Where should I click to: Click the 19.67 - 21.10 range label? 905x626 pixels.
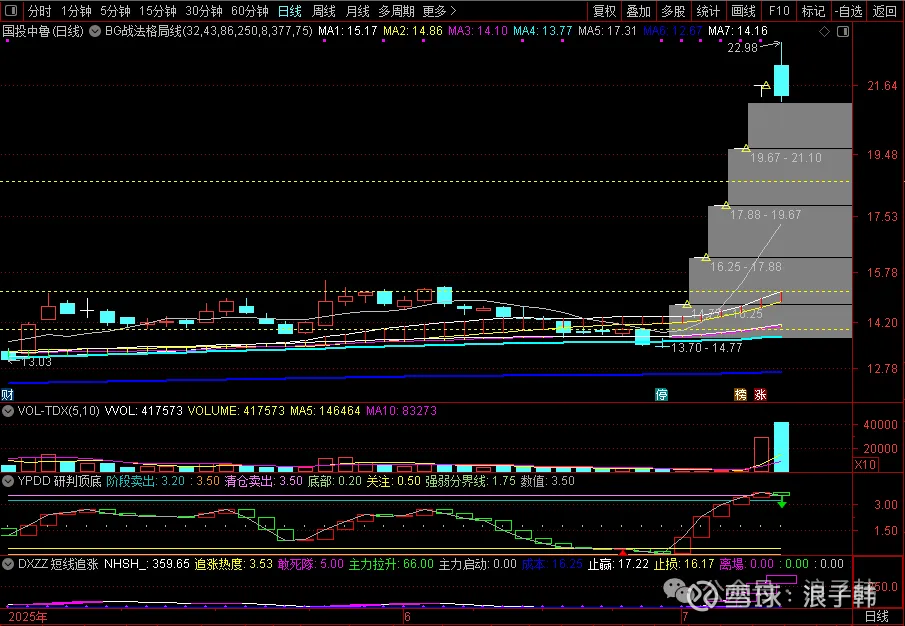pos(786,158)
